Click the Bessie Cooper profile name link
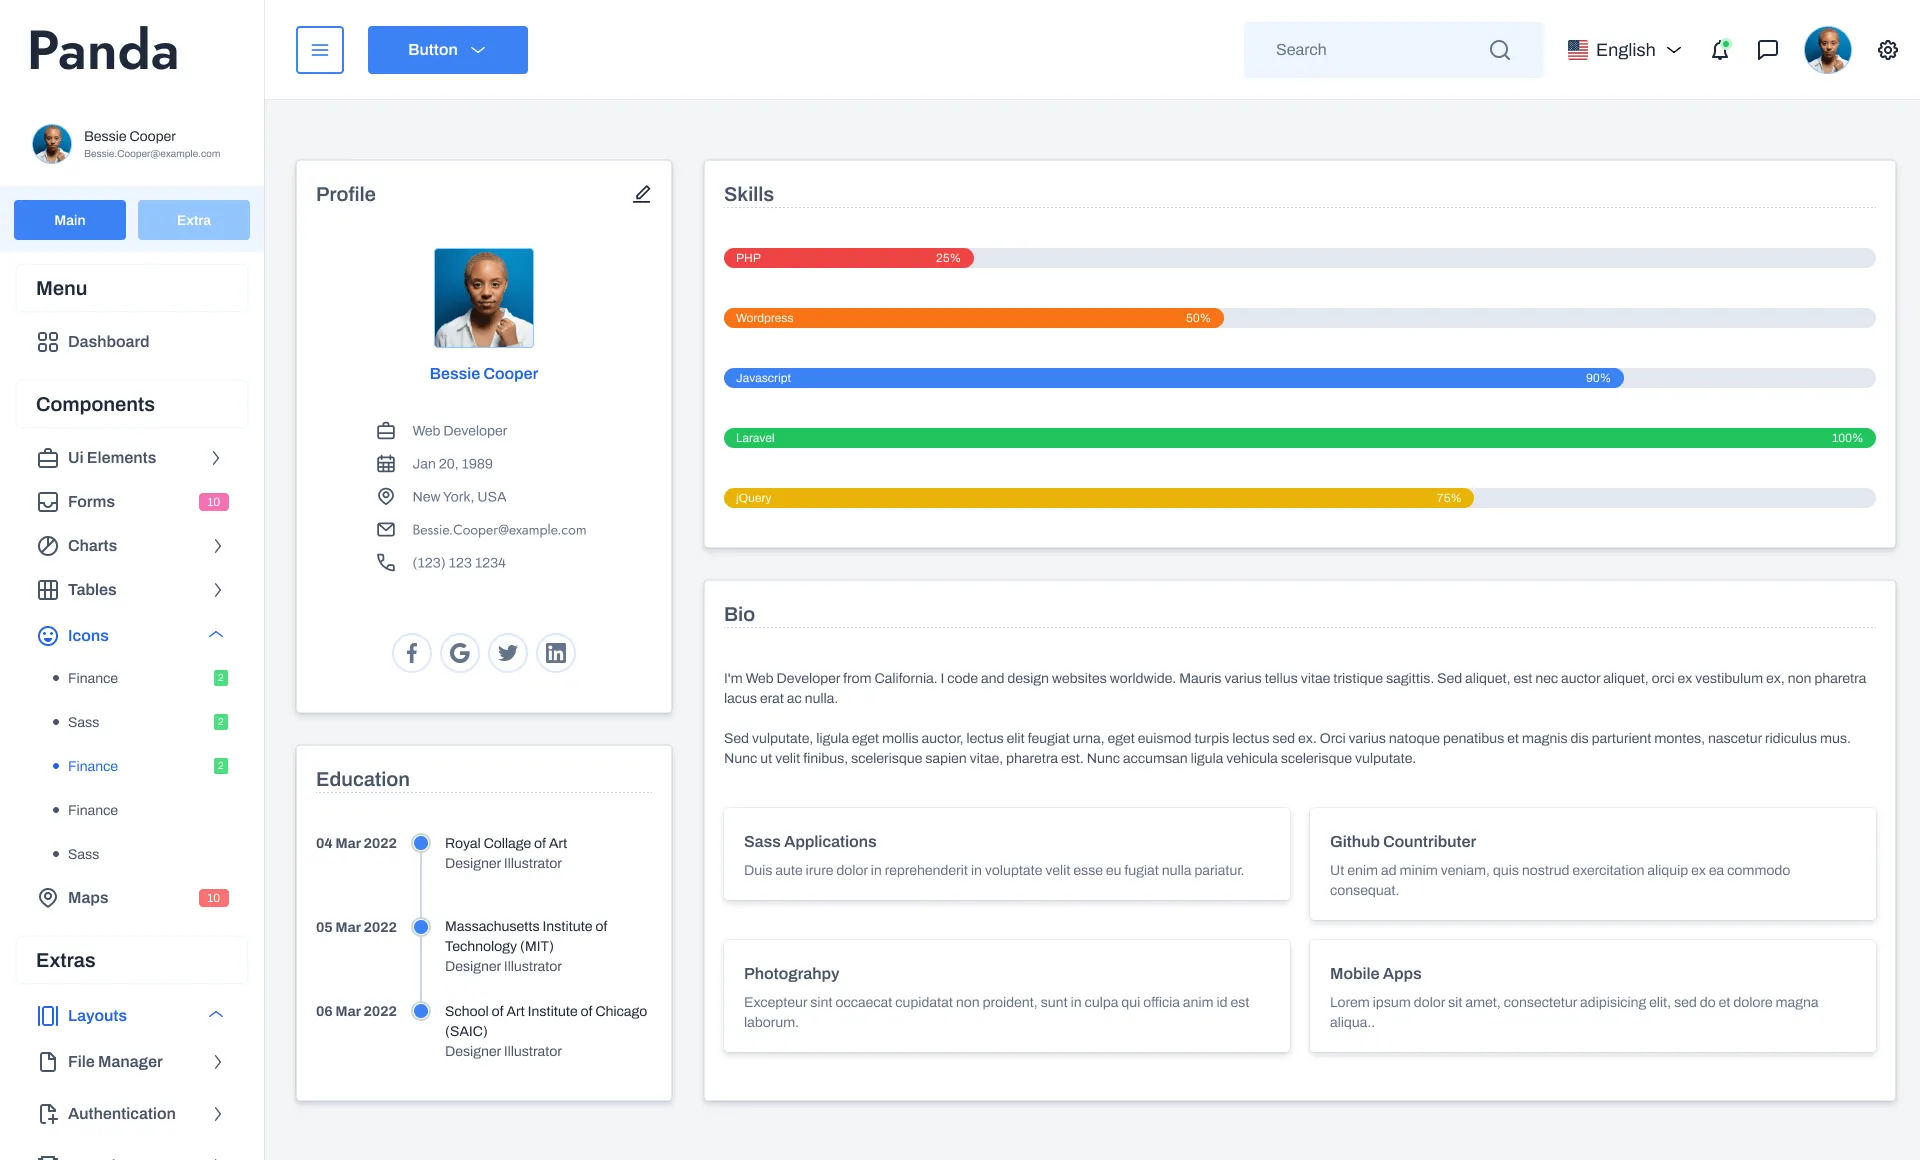The image size is (1920, 1160). (x=484, y=373)
